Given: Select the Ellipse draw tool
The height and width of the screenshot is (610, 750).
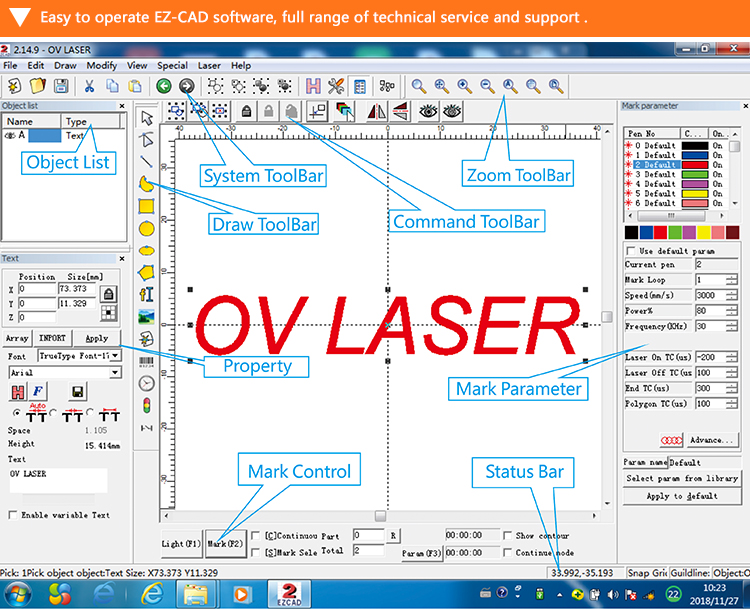Looking at the screenshot, I should (x=146, y=251).
